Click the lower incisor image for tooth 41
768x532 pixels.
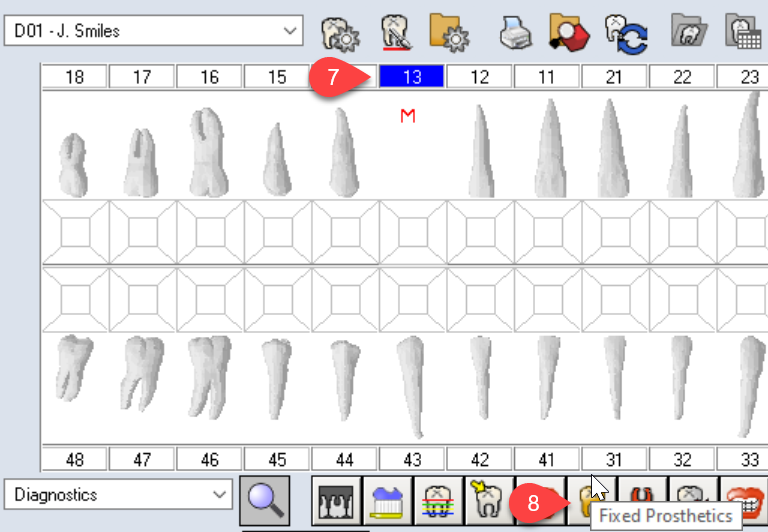[548, 378]
